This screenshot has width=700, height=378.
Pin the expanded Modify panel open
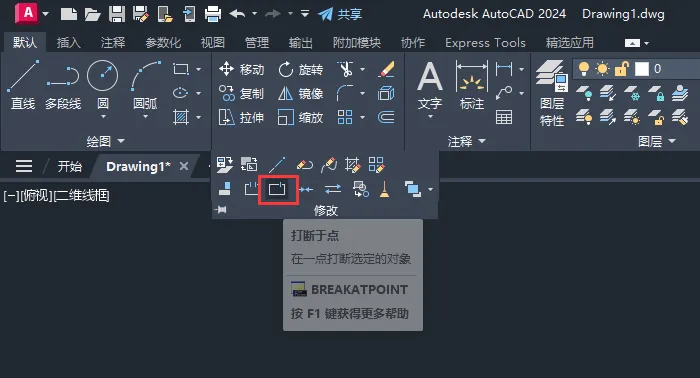pos(221,210)
